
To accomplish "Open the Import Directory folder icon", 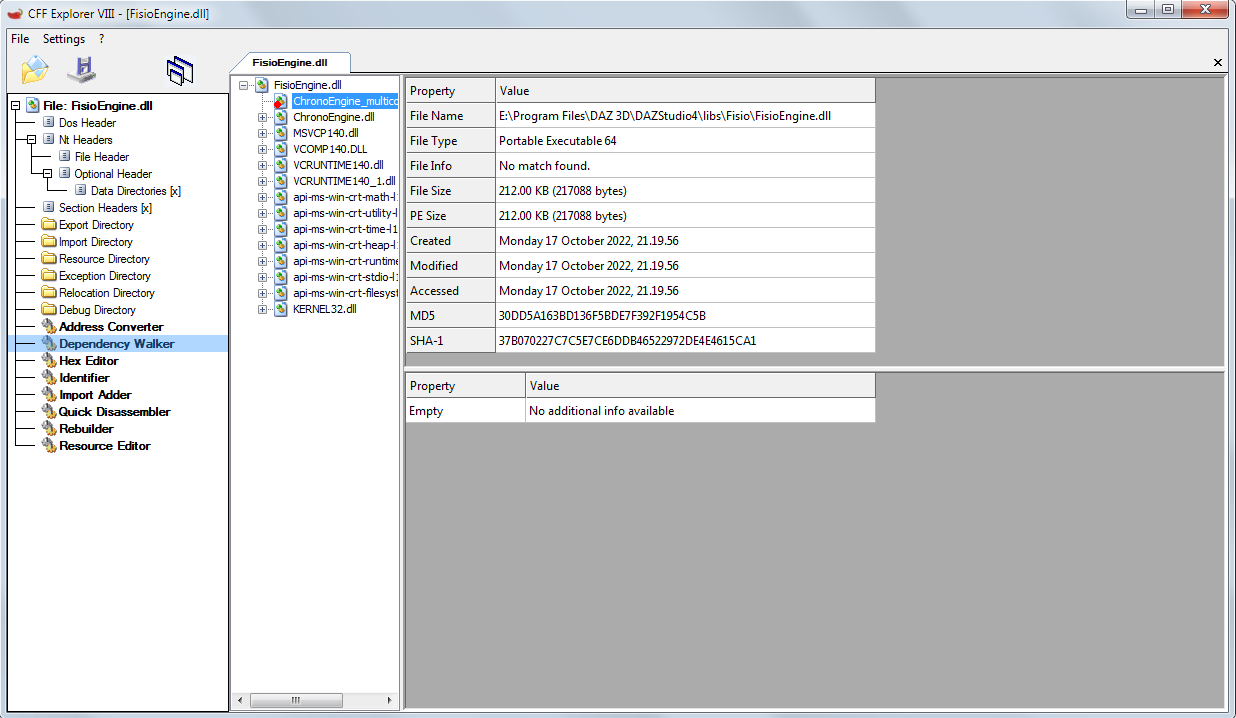I will (49, 242).
